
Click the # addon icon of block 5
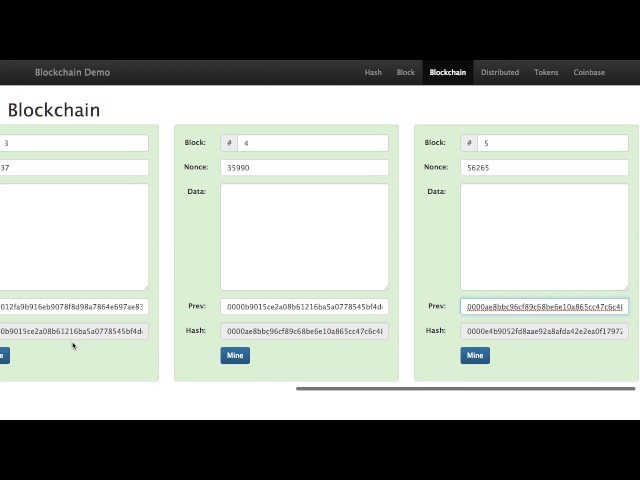coord(469,143)
